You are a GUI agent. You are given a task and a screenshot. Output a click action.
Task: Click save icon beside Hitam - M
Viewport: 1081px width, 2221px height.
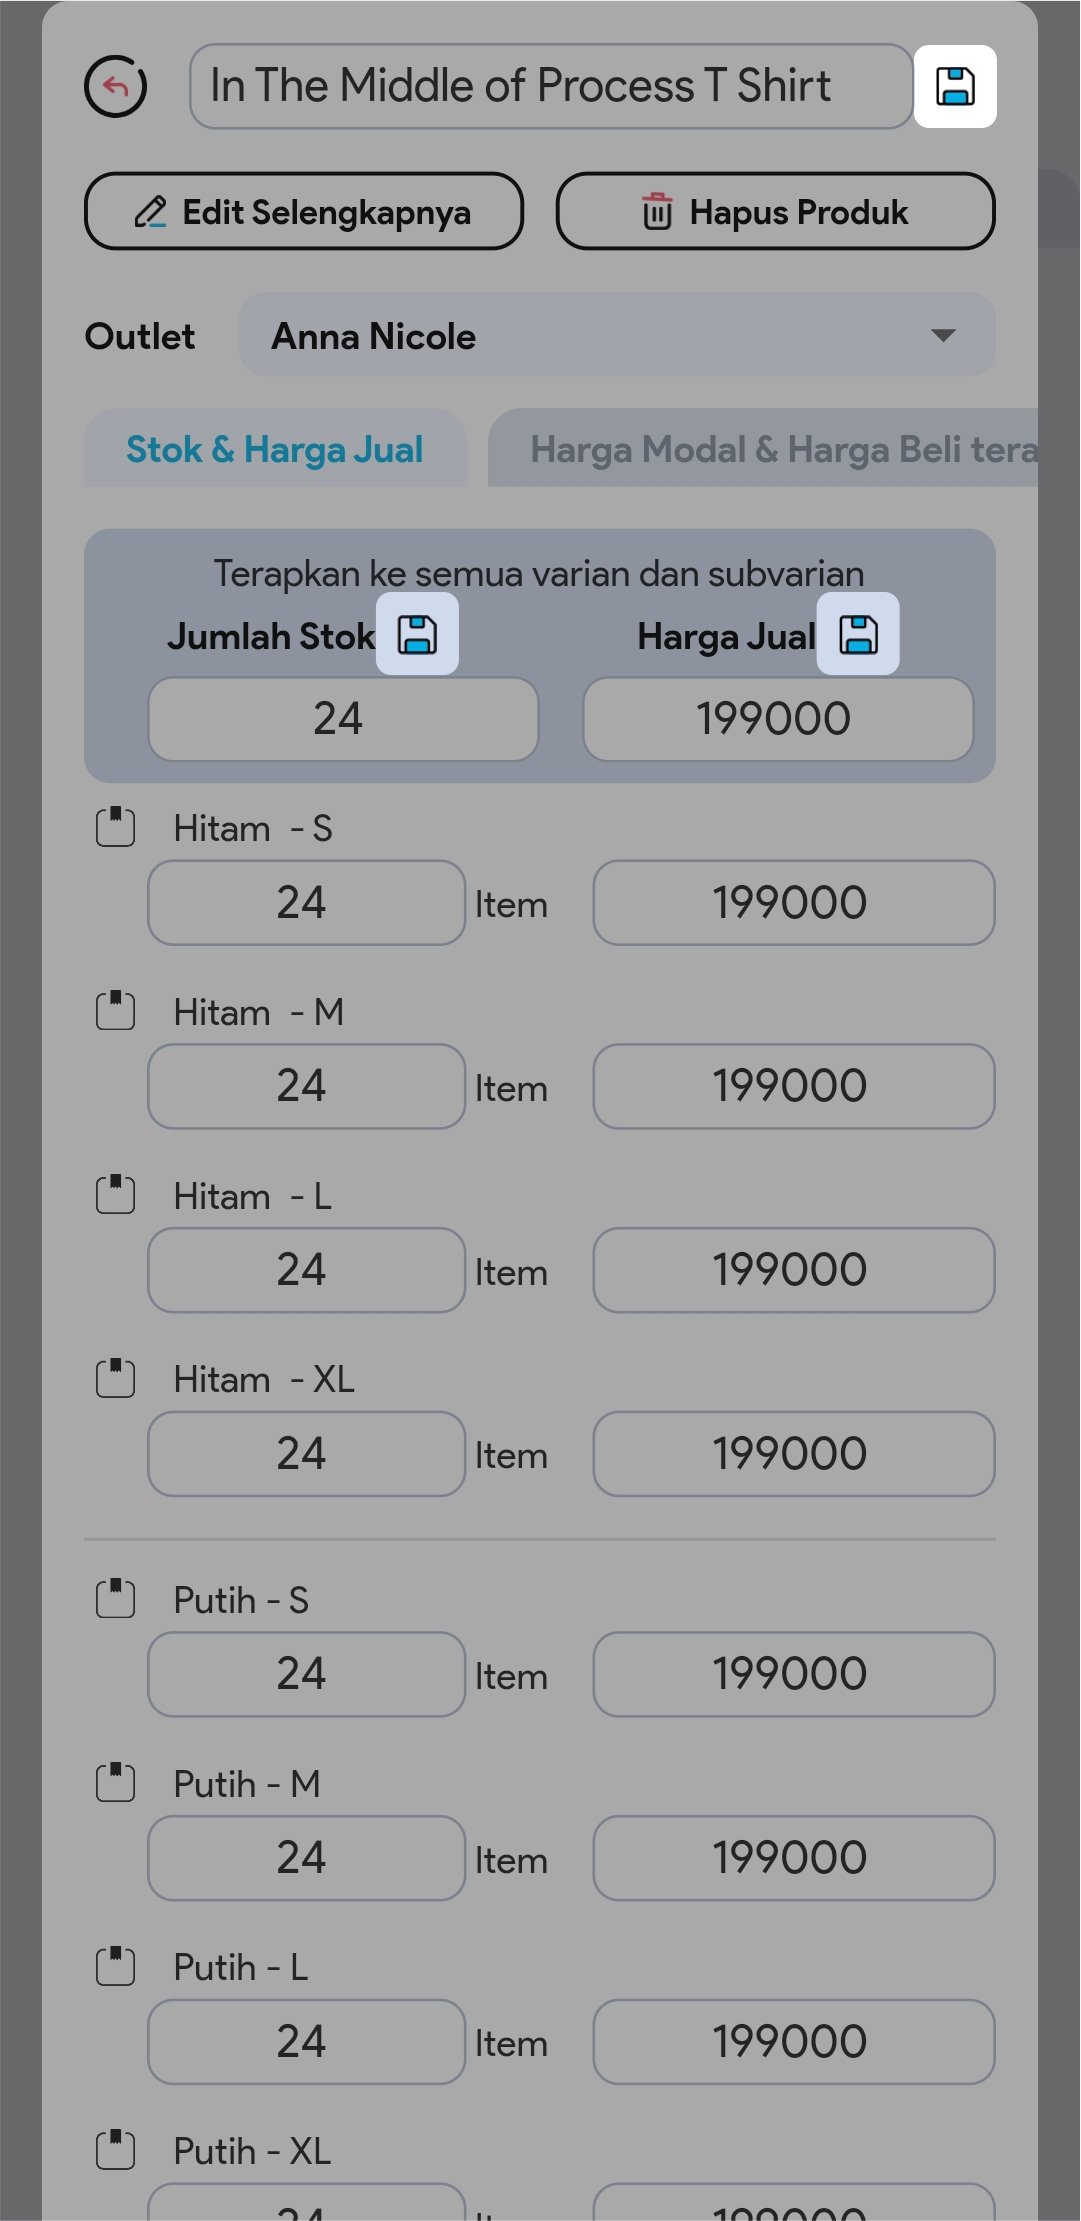point(115,1011)
